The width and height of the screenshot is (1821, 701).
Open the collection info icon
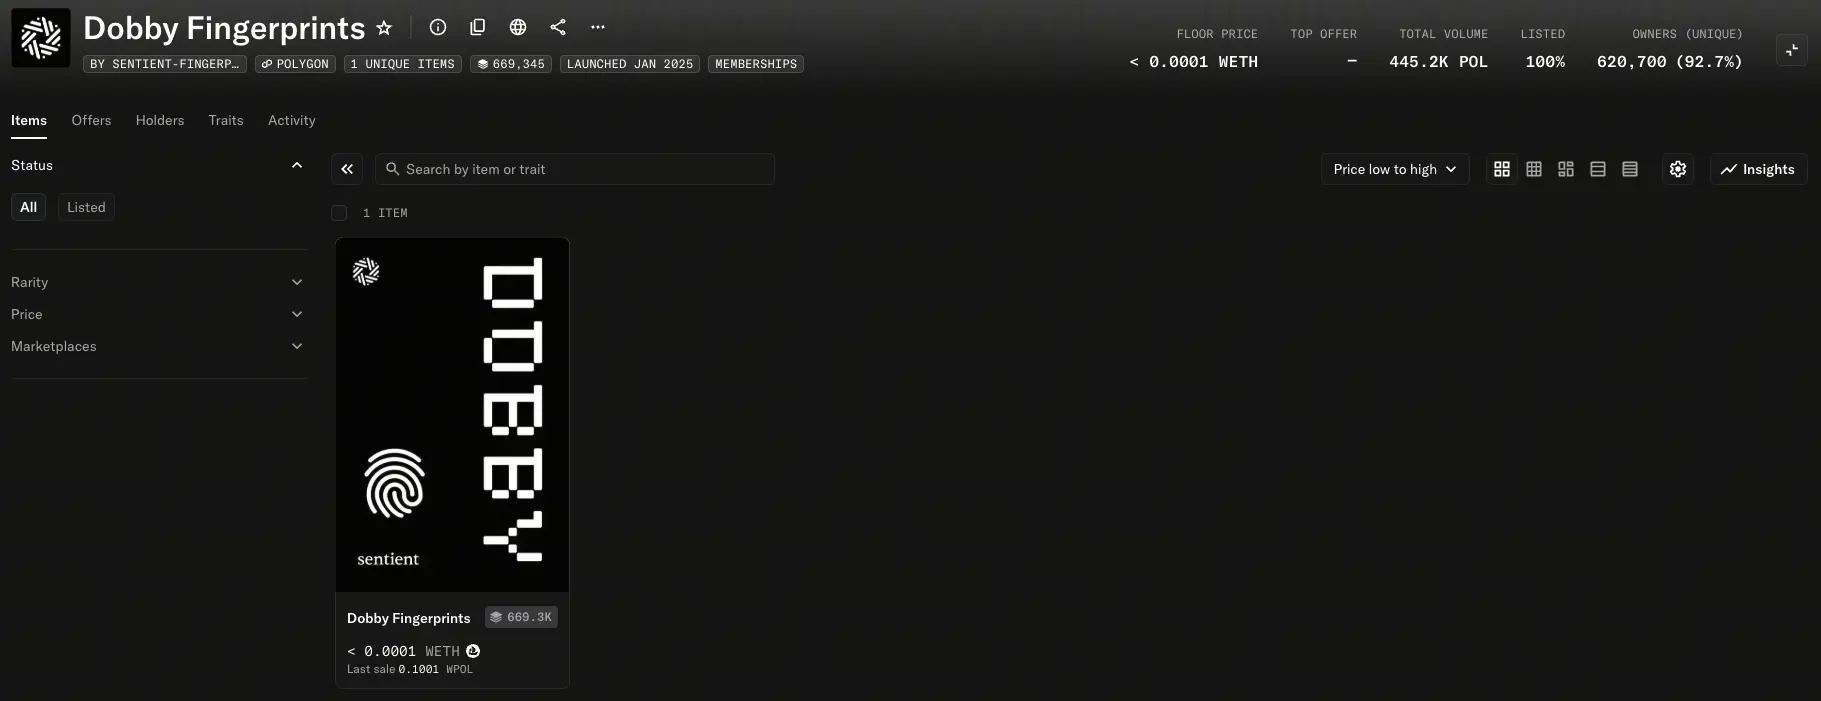tap(438, 27)
